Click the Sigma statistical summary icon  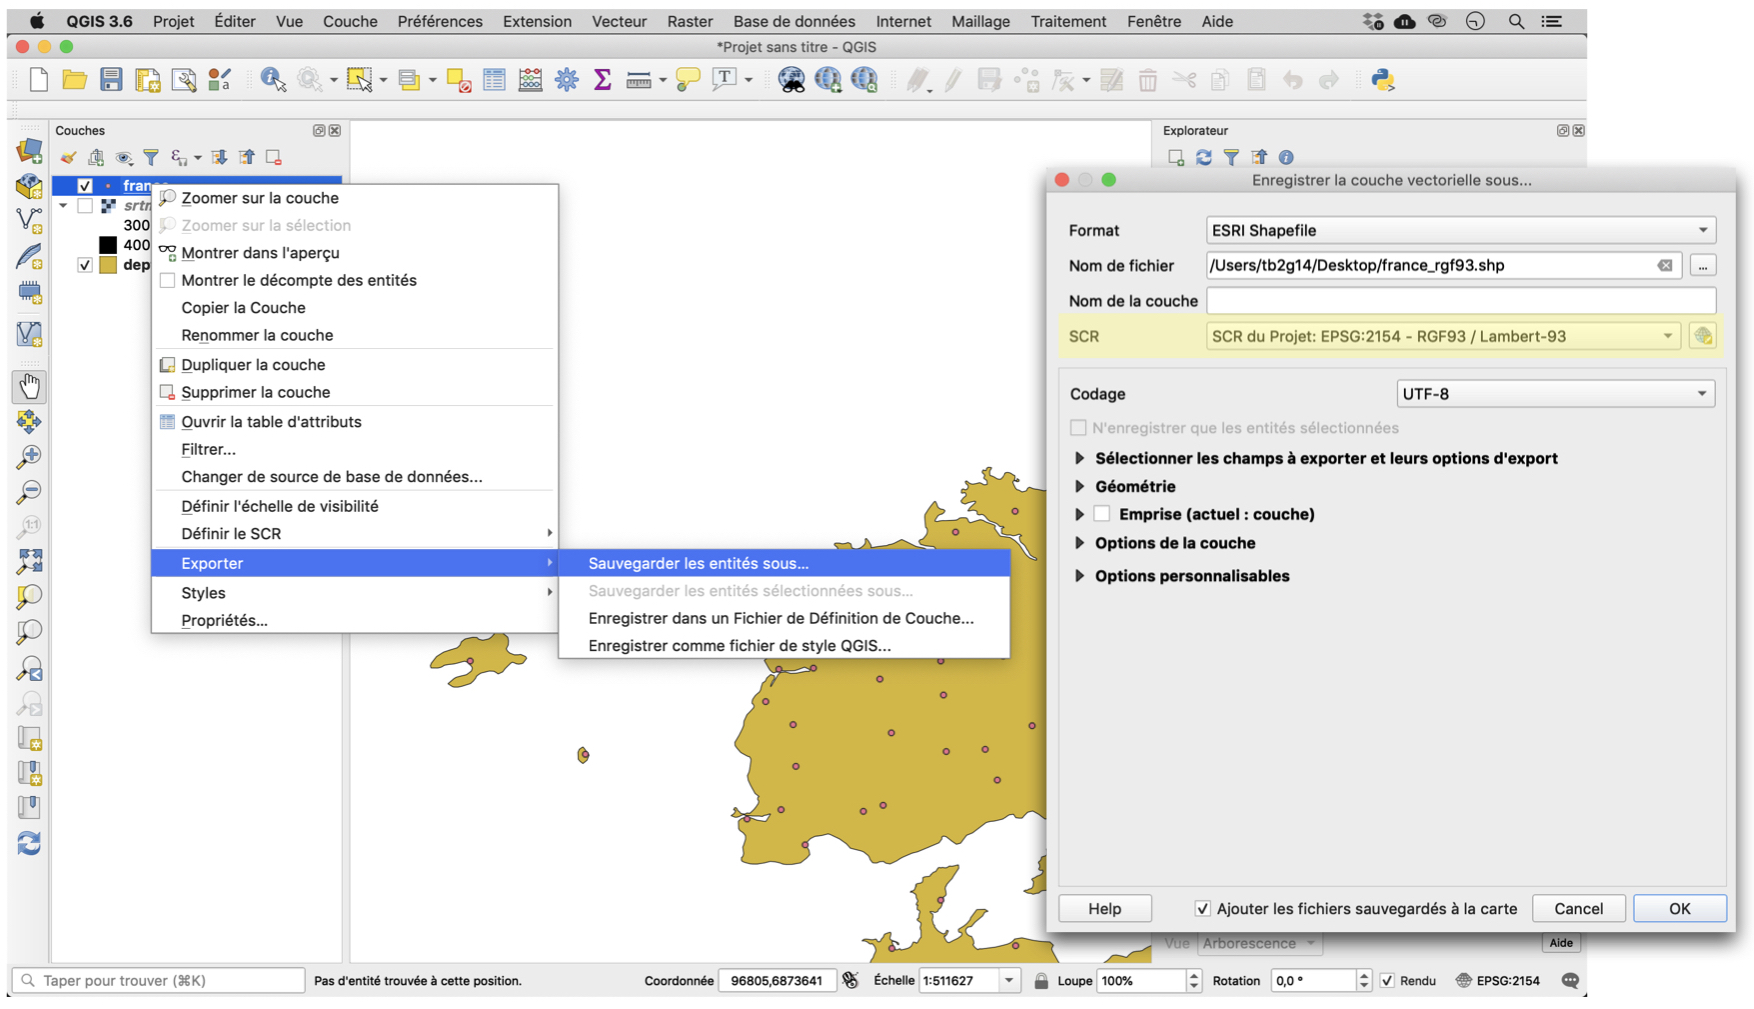[602, 80]
